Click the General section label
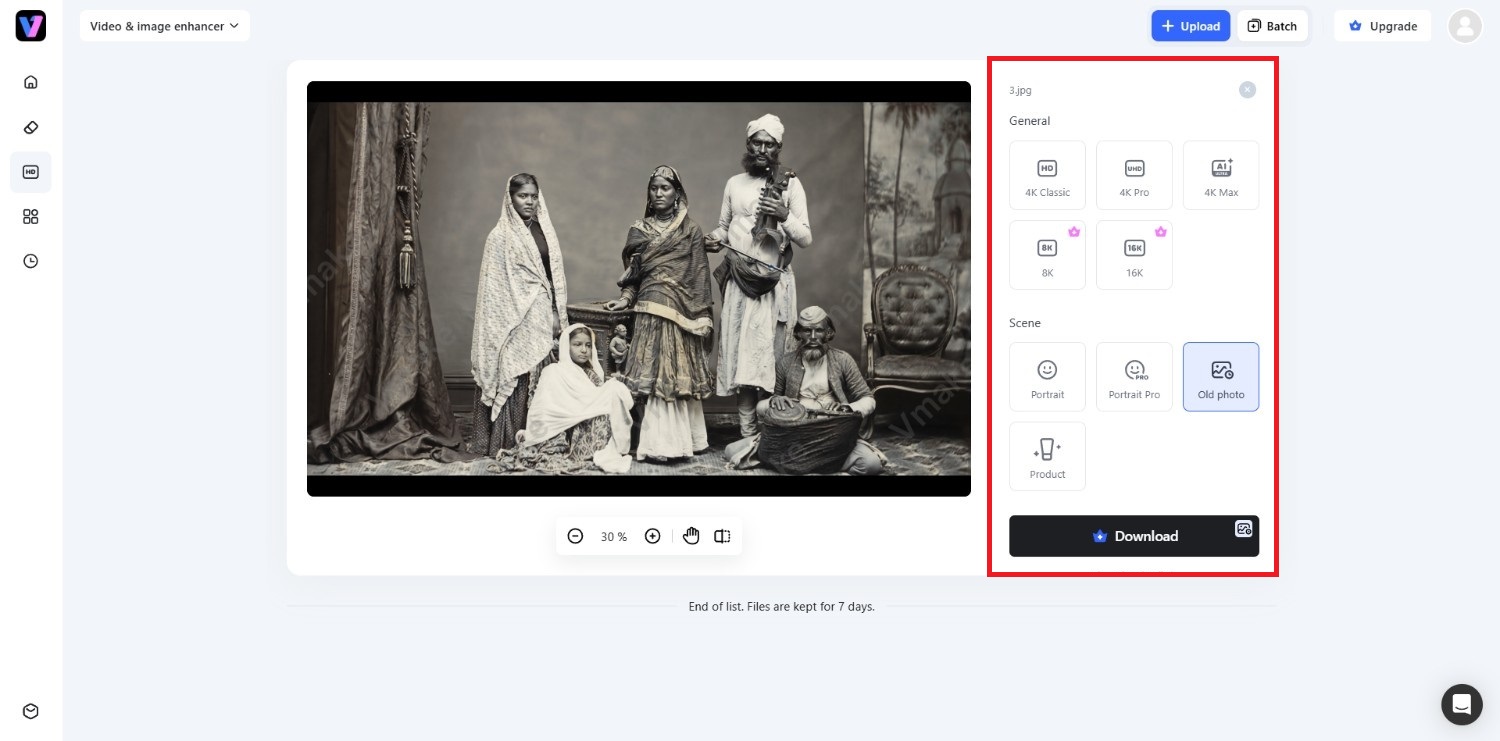Viewport: 1500px width, 741px height. (1030, 121)
